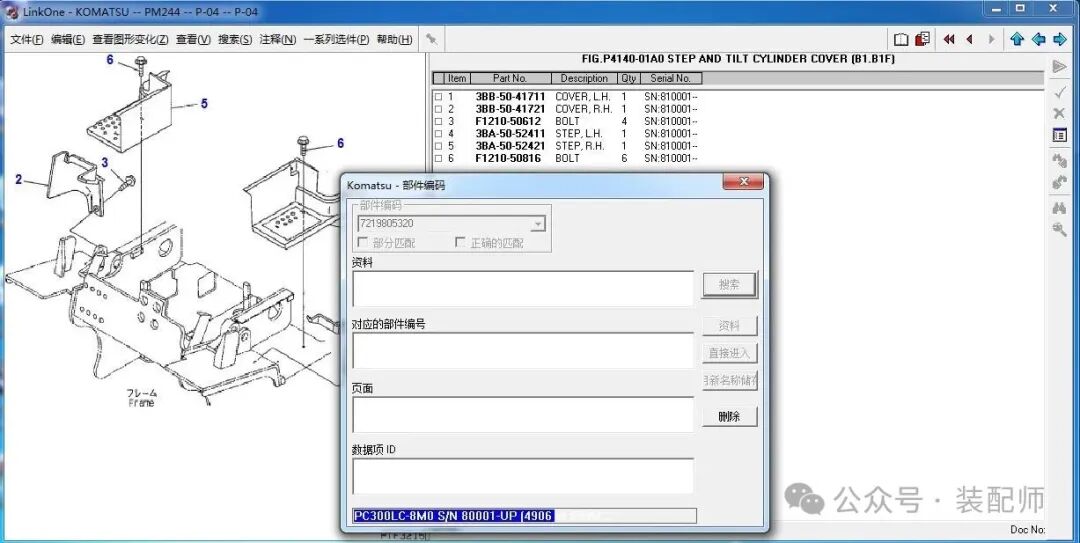Click the 对应的部件编号 list box
Image resolution: width=1080 pixels, height=543 pixels.
(523, 350)
